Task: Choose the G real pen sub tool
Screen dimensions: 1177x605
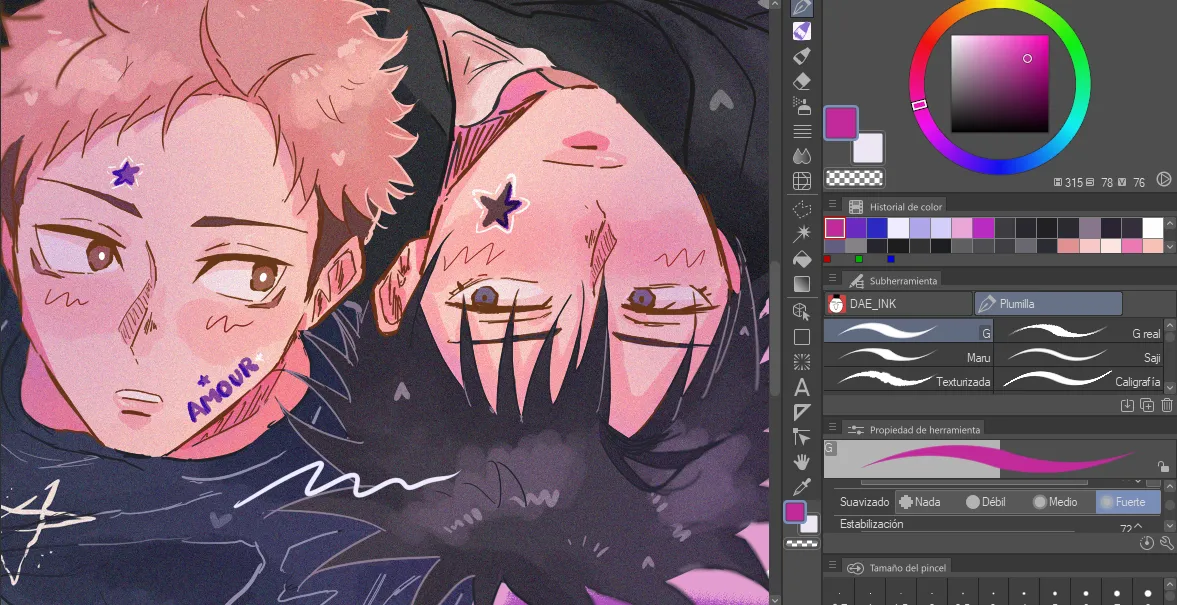Action: [1078, 331]
